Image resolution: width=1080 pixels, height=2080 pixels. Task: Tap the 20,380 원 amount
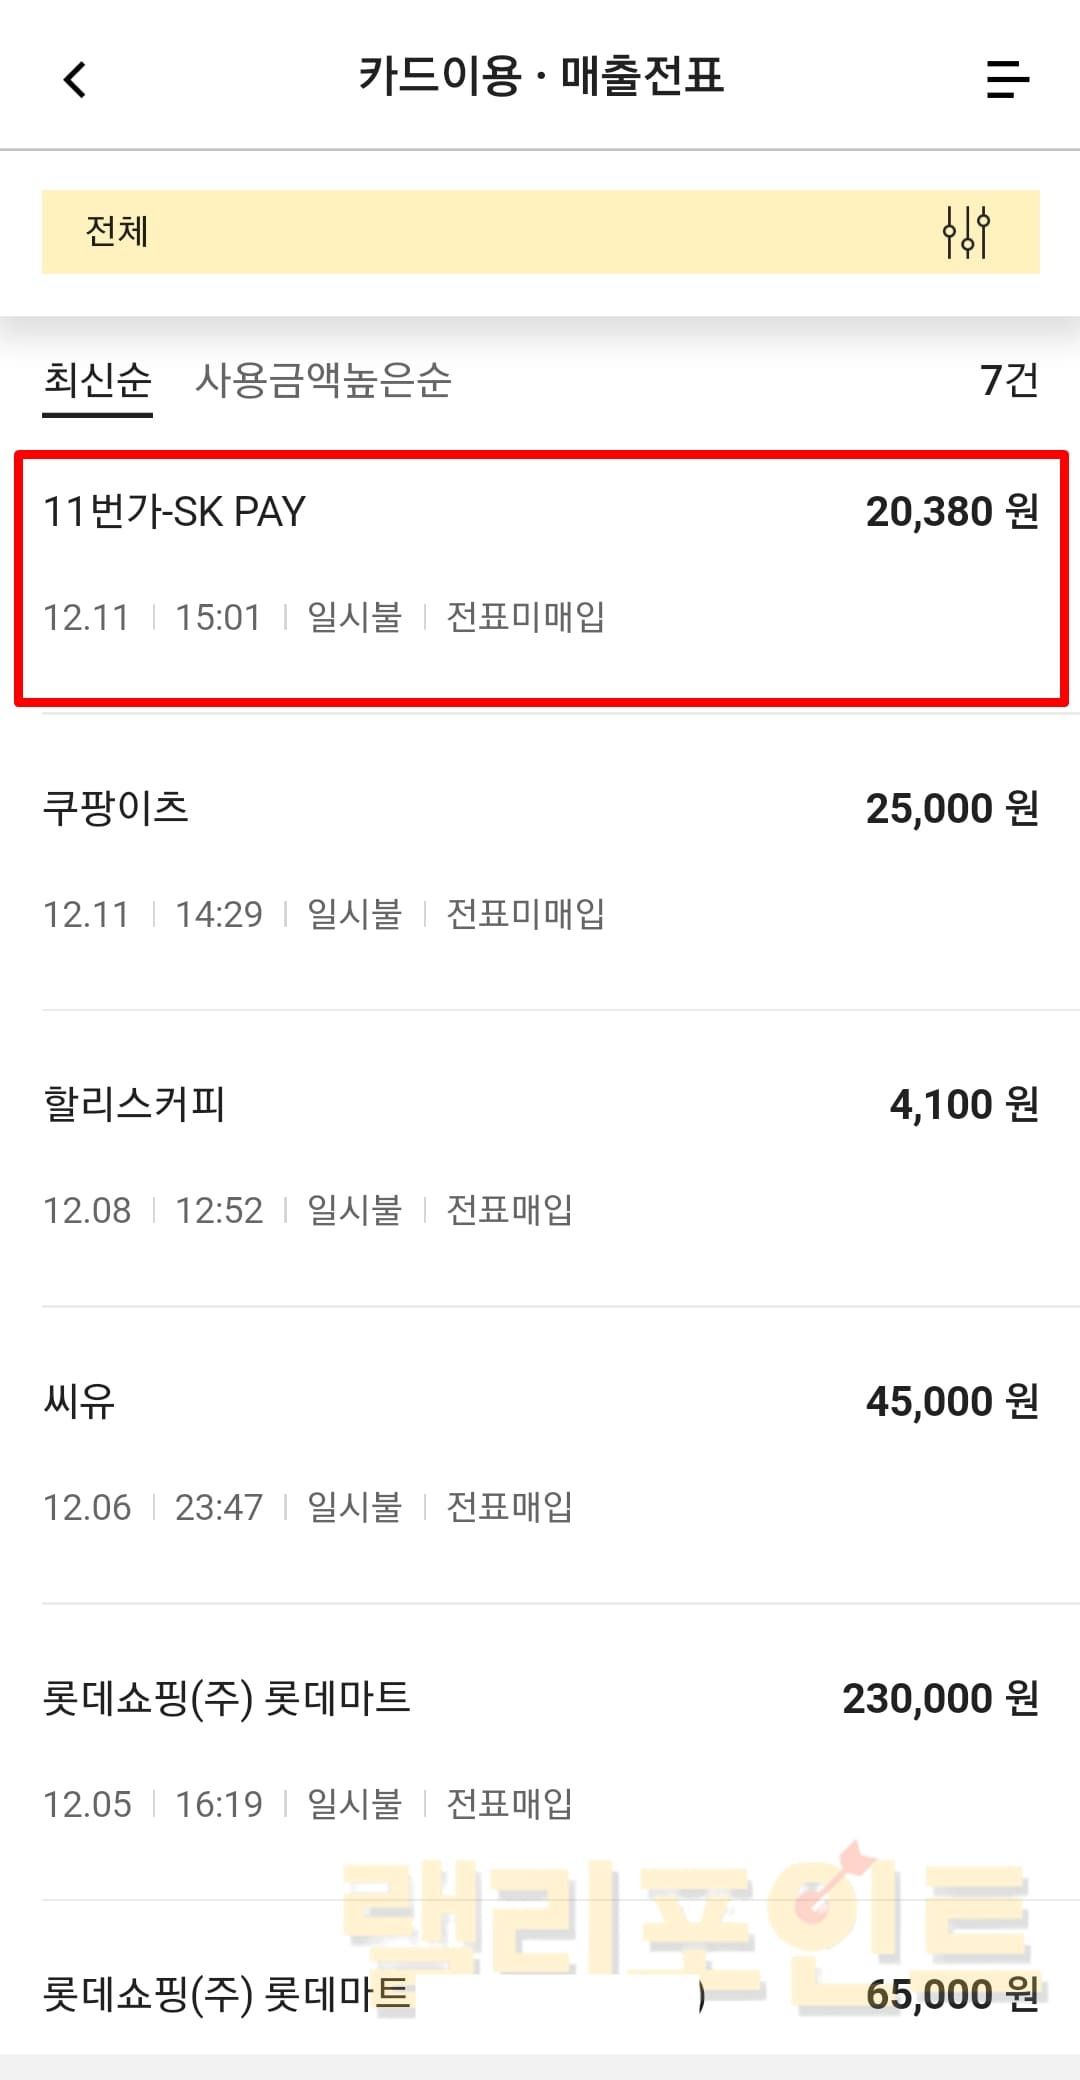[x=951, y=512]
